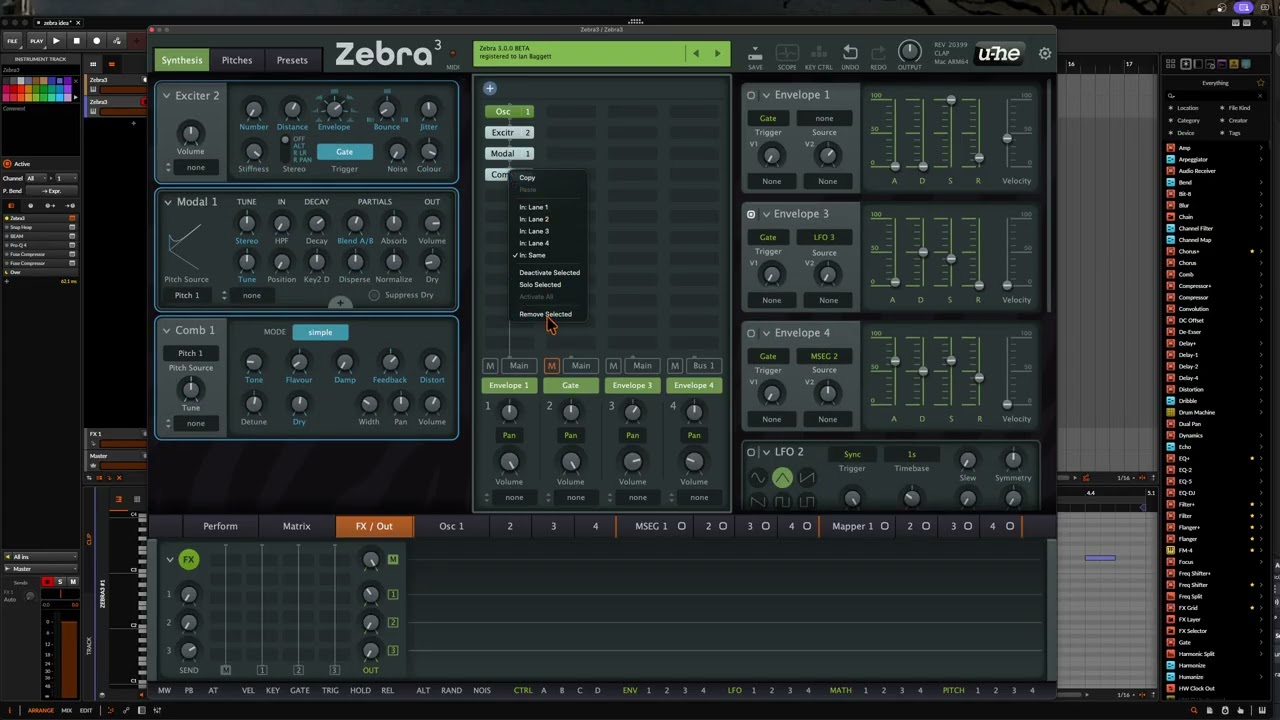This screenshot has width=1280, height=720.
Task: Open the Scope display icon
Action: click(x=787, y=52)
